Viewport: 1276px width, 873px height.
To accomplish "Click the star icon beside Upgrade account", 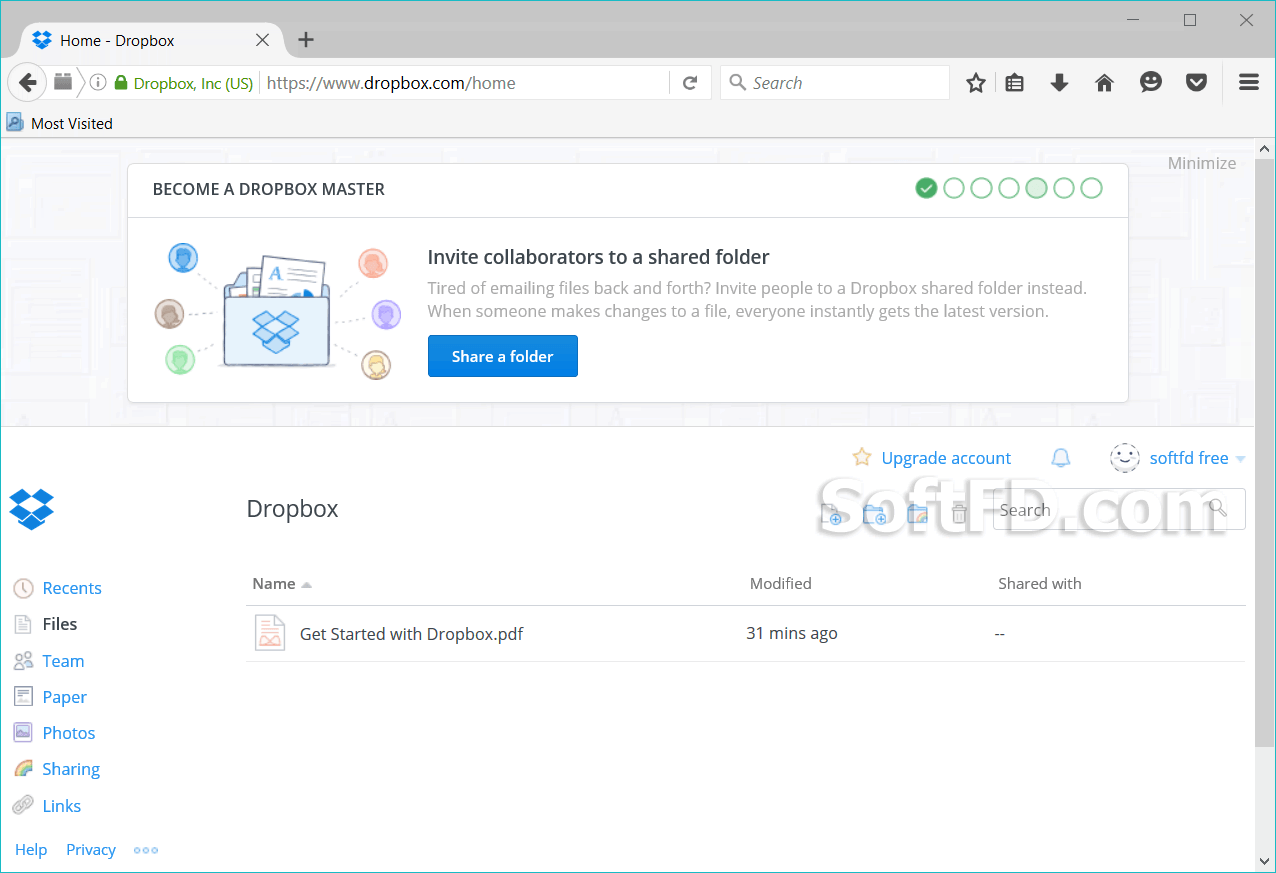I will pyautogui.click(x=862, y=458).
